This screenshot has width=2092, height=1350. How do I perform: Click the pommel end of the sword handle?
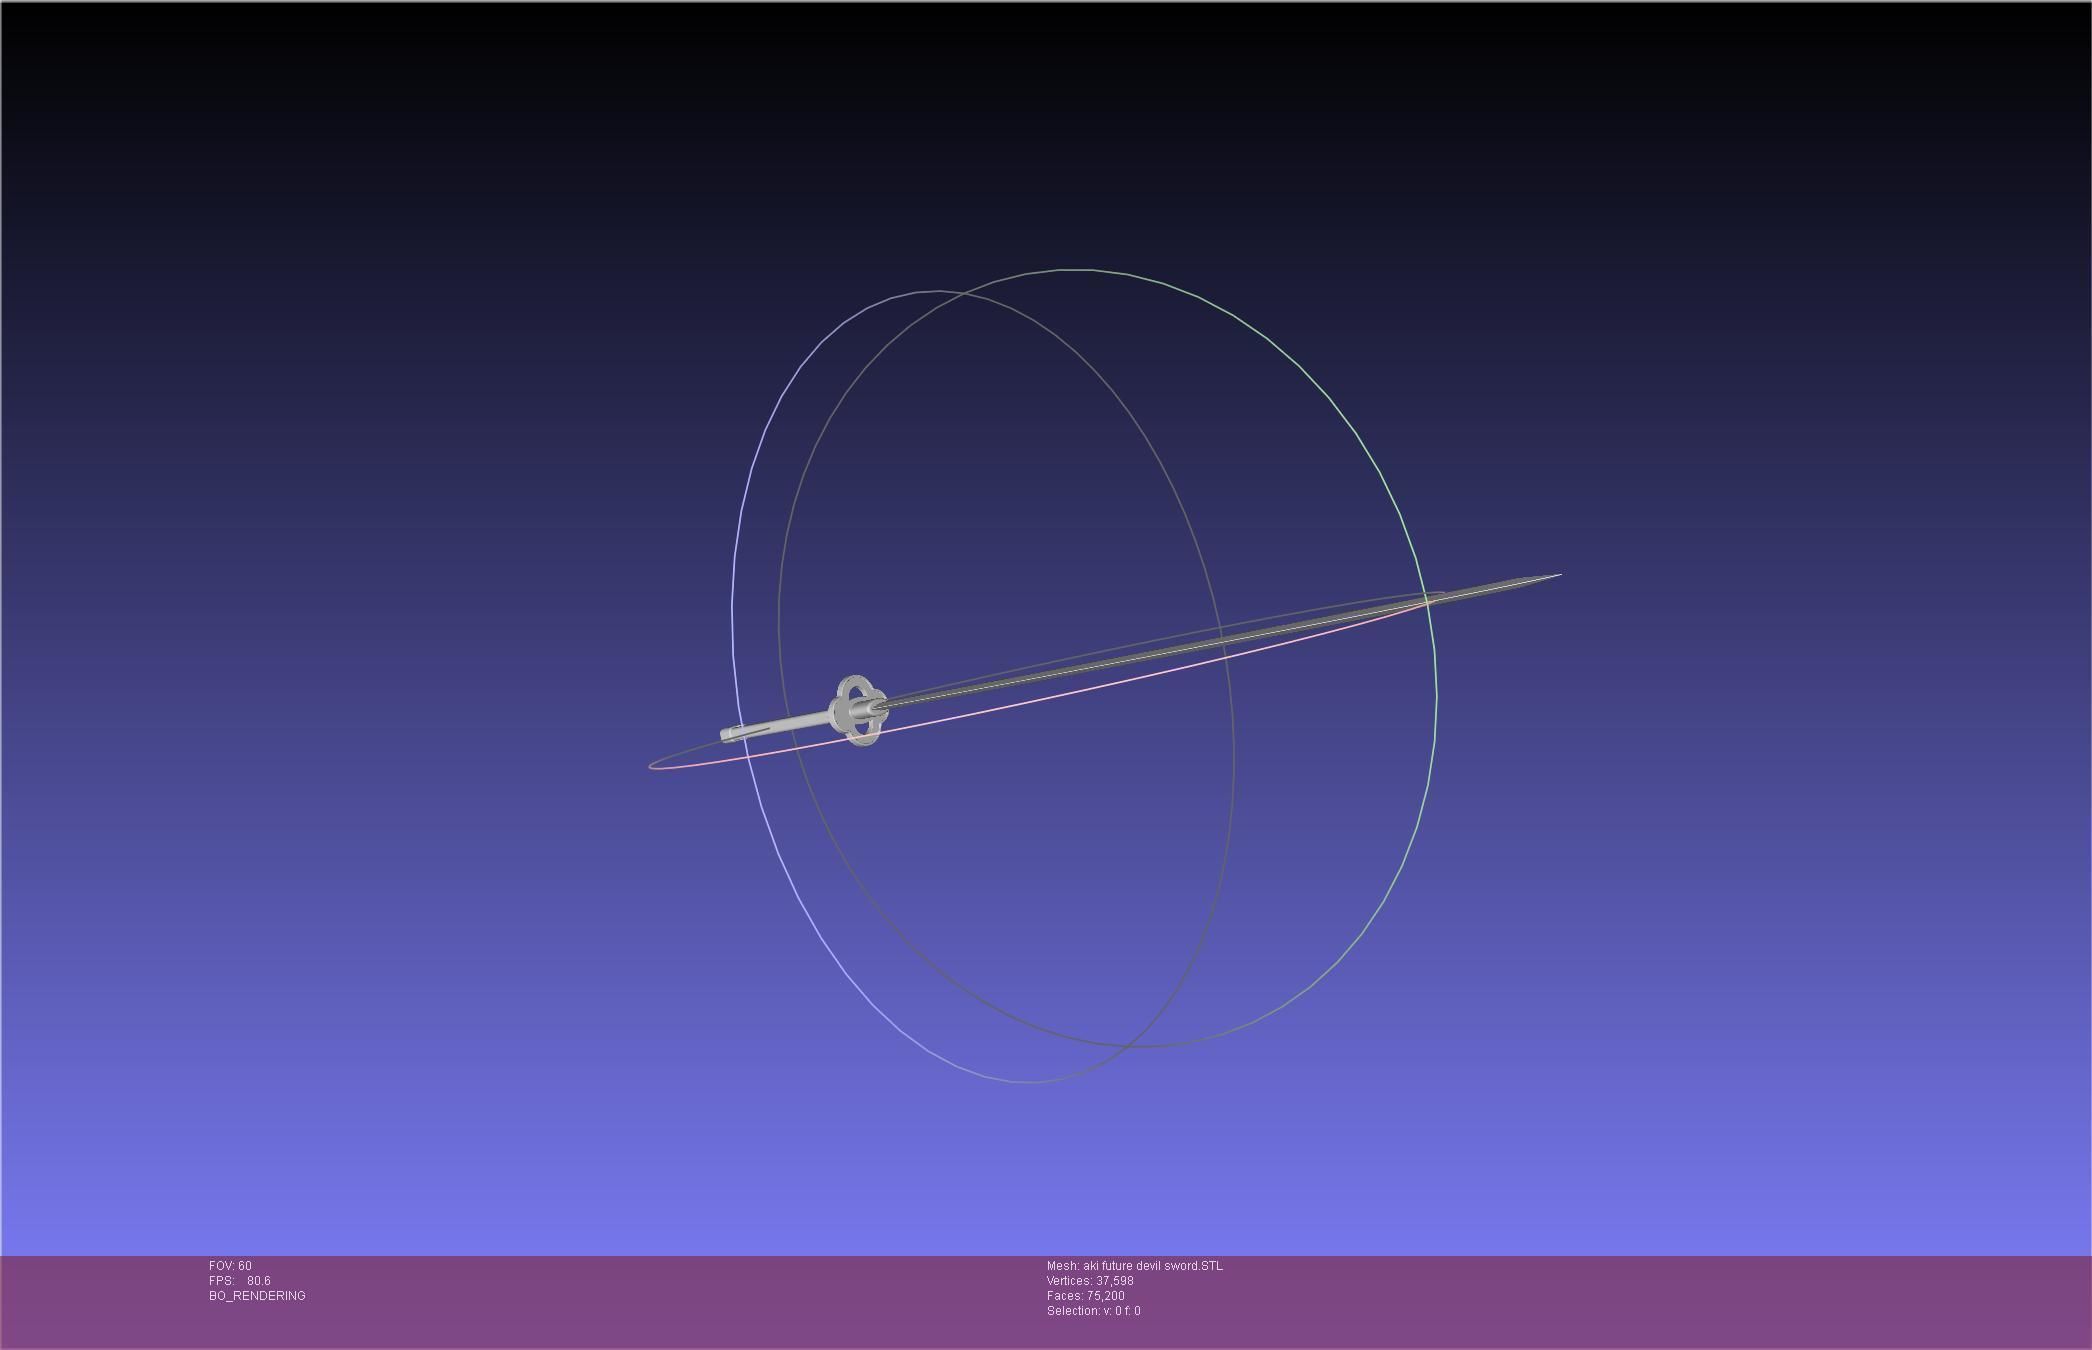[x=726, y=736]
